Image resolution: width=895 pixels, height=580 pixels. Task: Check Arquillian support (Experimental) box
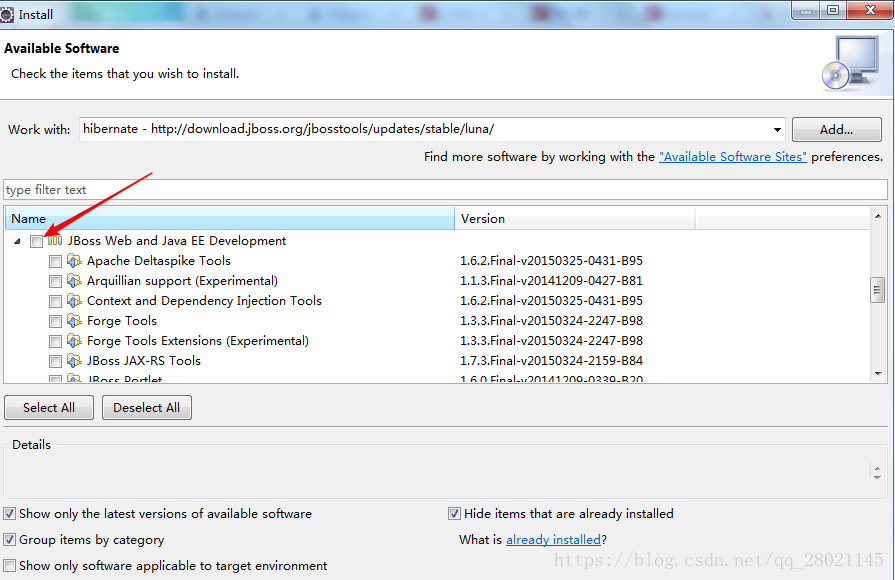[x=55, y=281]
